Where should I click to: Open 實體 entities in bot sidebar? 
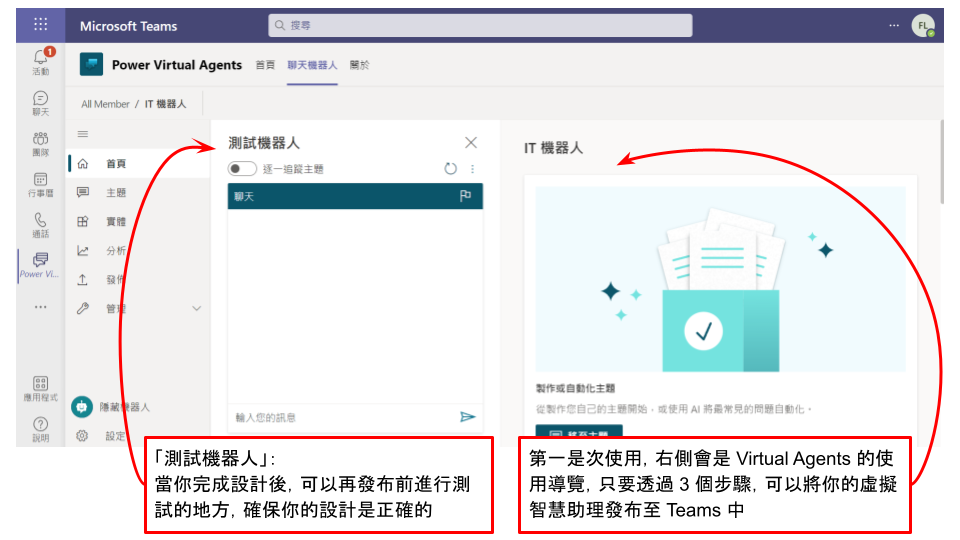click(x=116, y=221)
